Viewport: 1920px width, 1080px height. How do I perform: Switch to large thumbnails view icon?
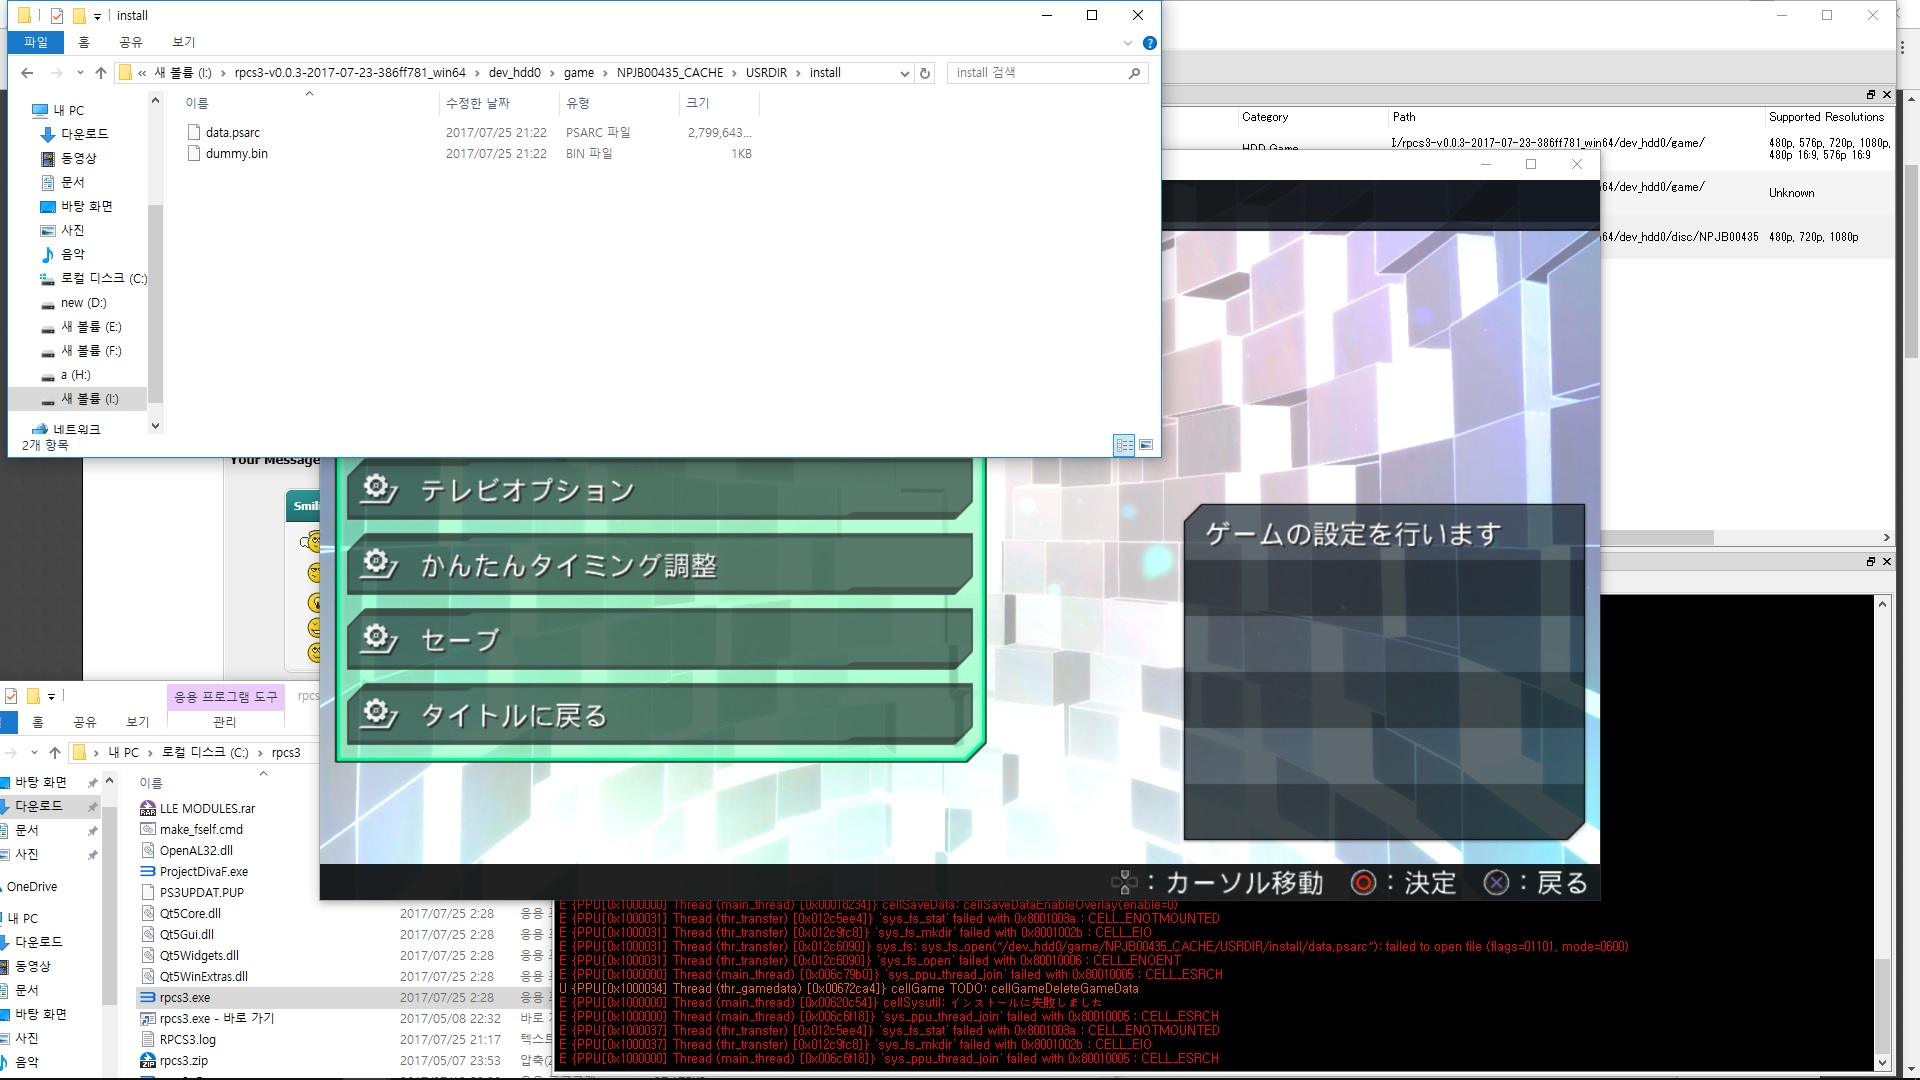[1146, 445]
